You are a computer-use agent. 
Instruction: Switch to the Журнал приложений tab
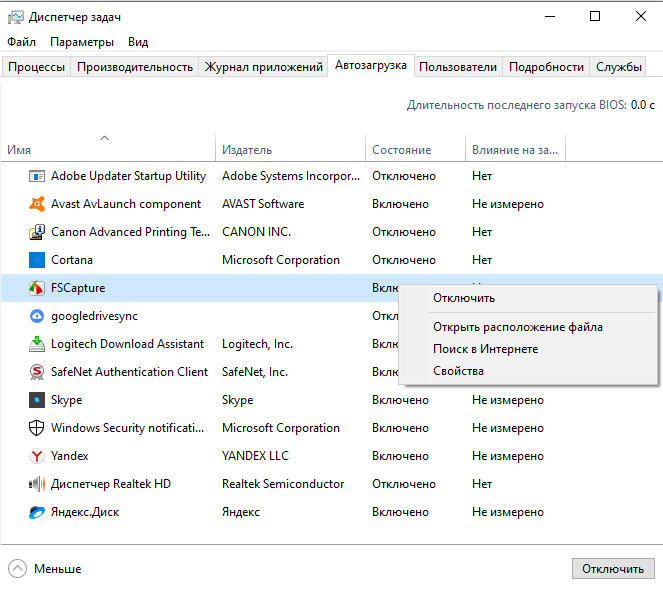coord(263,67)
